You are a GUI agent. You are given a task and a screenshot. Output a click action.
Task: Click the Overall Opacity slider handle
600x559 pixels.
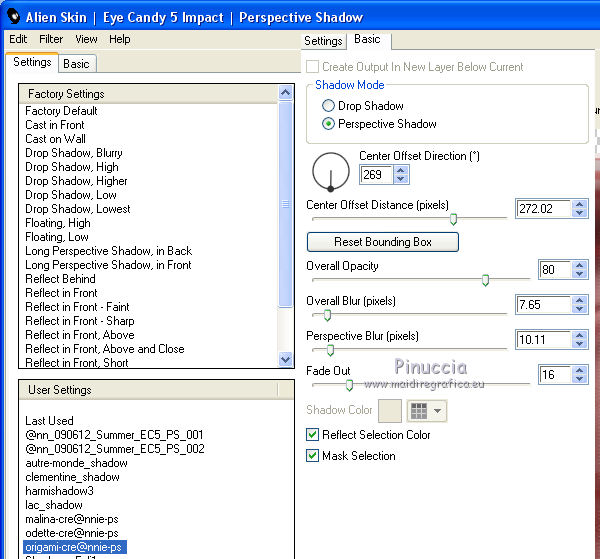pos(485,280)
